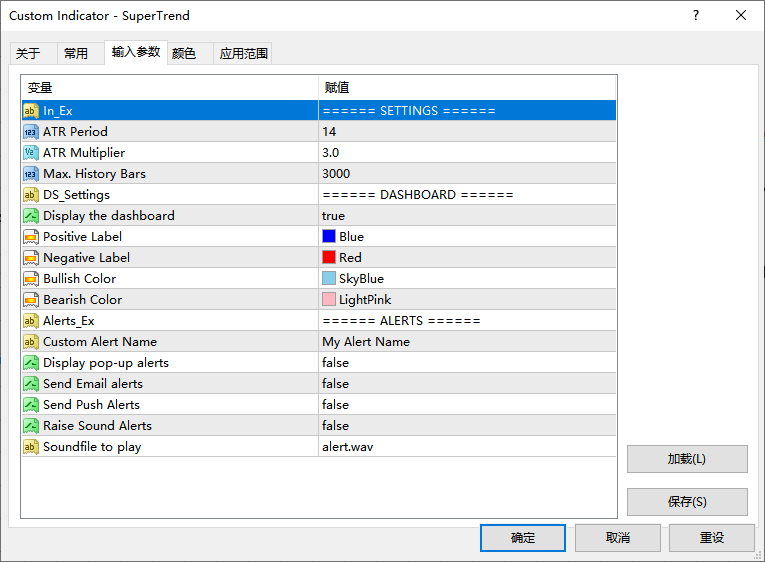The width and height of the screenshot is (765, 562).
Task: Close the SuperTrend indicator dialog
Action: pos(741,16)
